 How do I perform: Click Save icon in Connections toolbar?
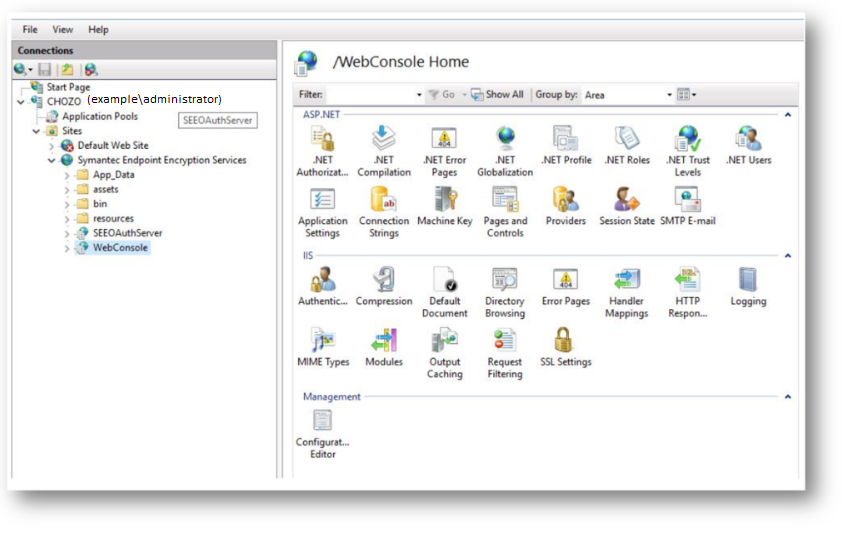45,69
